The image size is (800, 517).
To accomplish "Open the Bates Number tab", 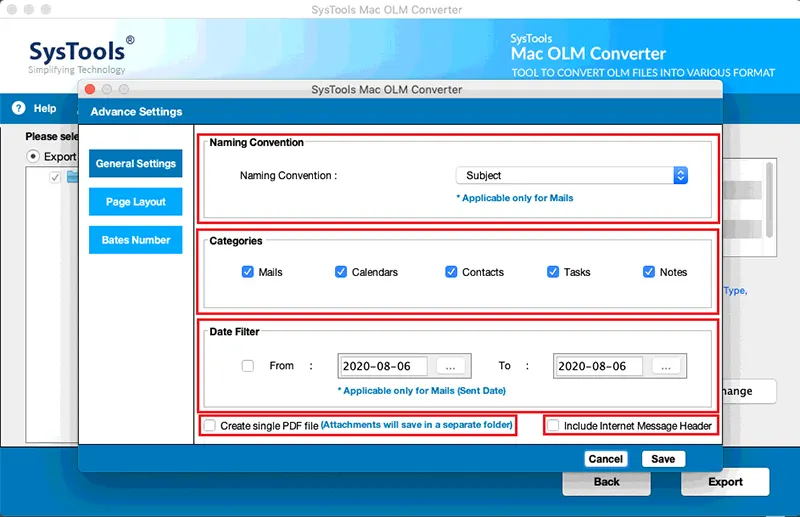I will (x=136, y=240).
